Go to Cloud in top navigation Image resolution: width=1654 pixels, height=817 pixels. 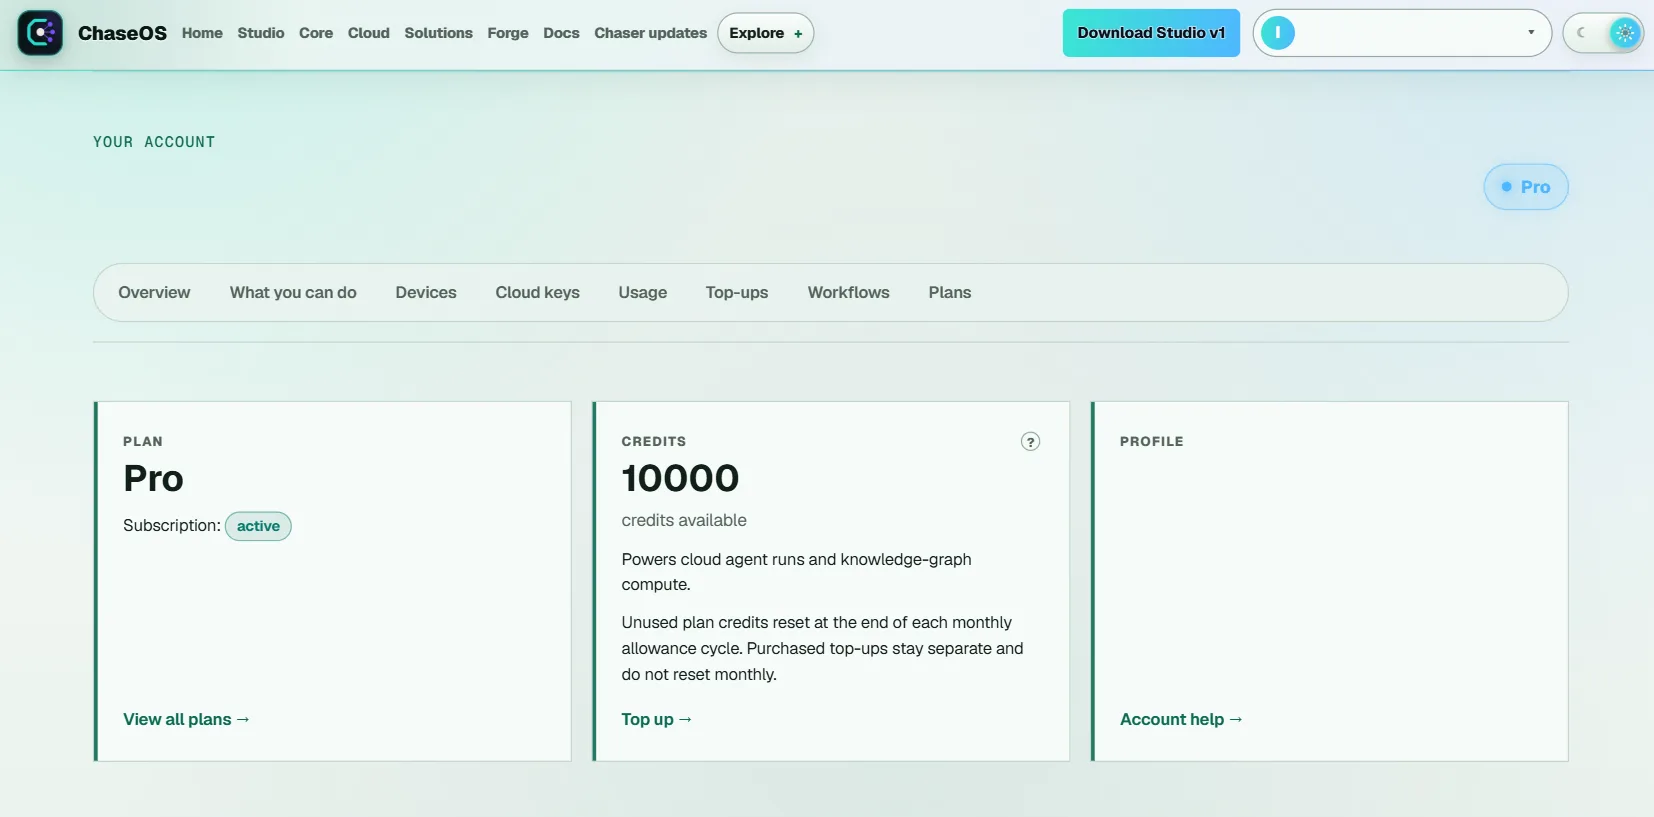(369, 33)
